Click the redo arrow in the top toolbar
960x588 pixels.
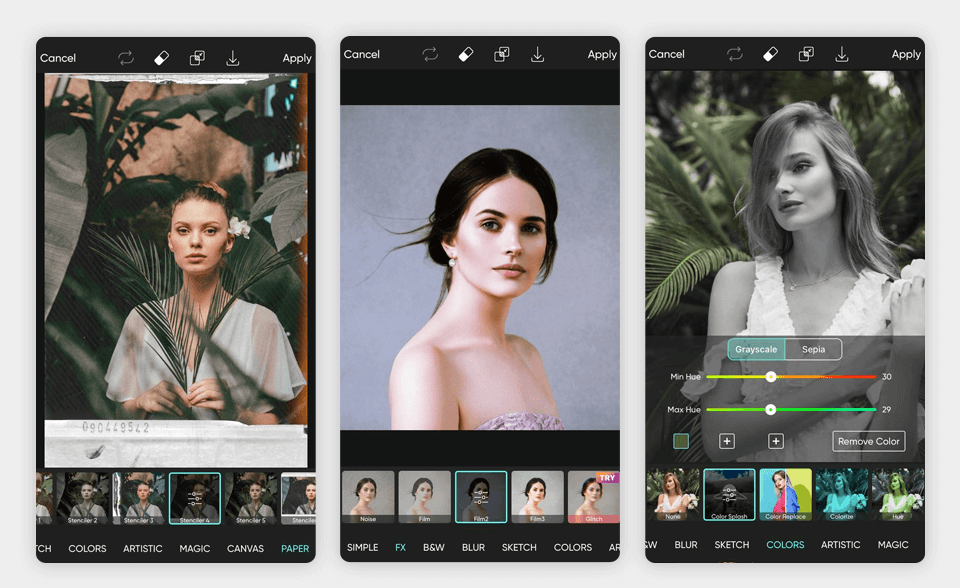pos(126,57)
